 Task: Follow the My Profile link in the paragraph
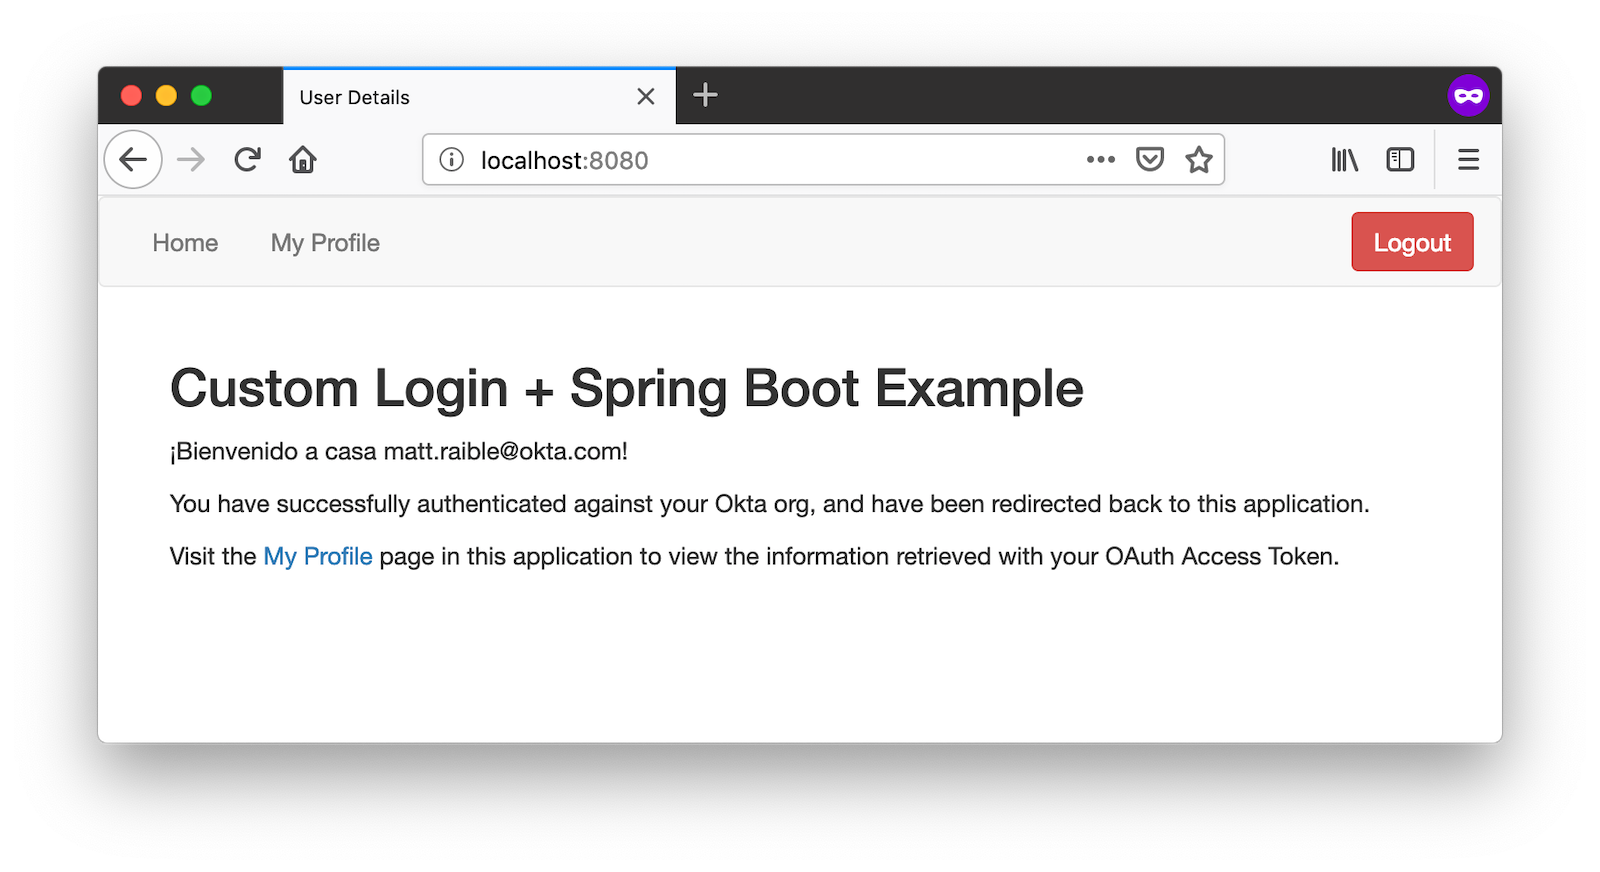(x=317, y=556)
